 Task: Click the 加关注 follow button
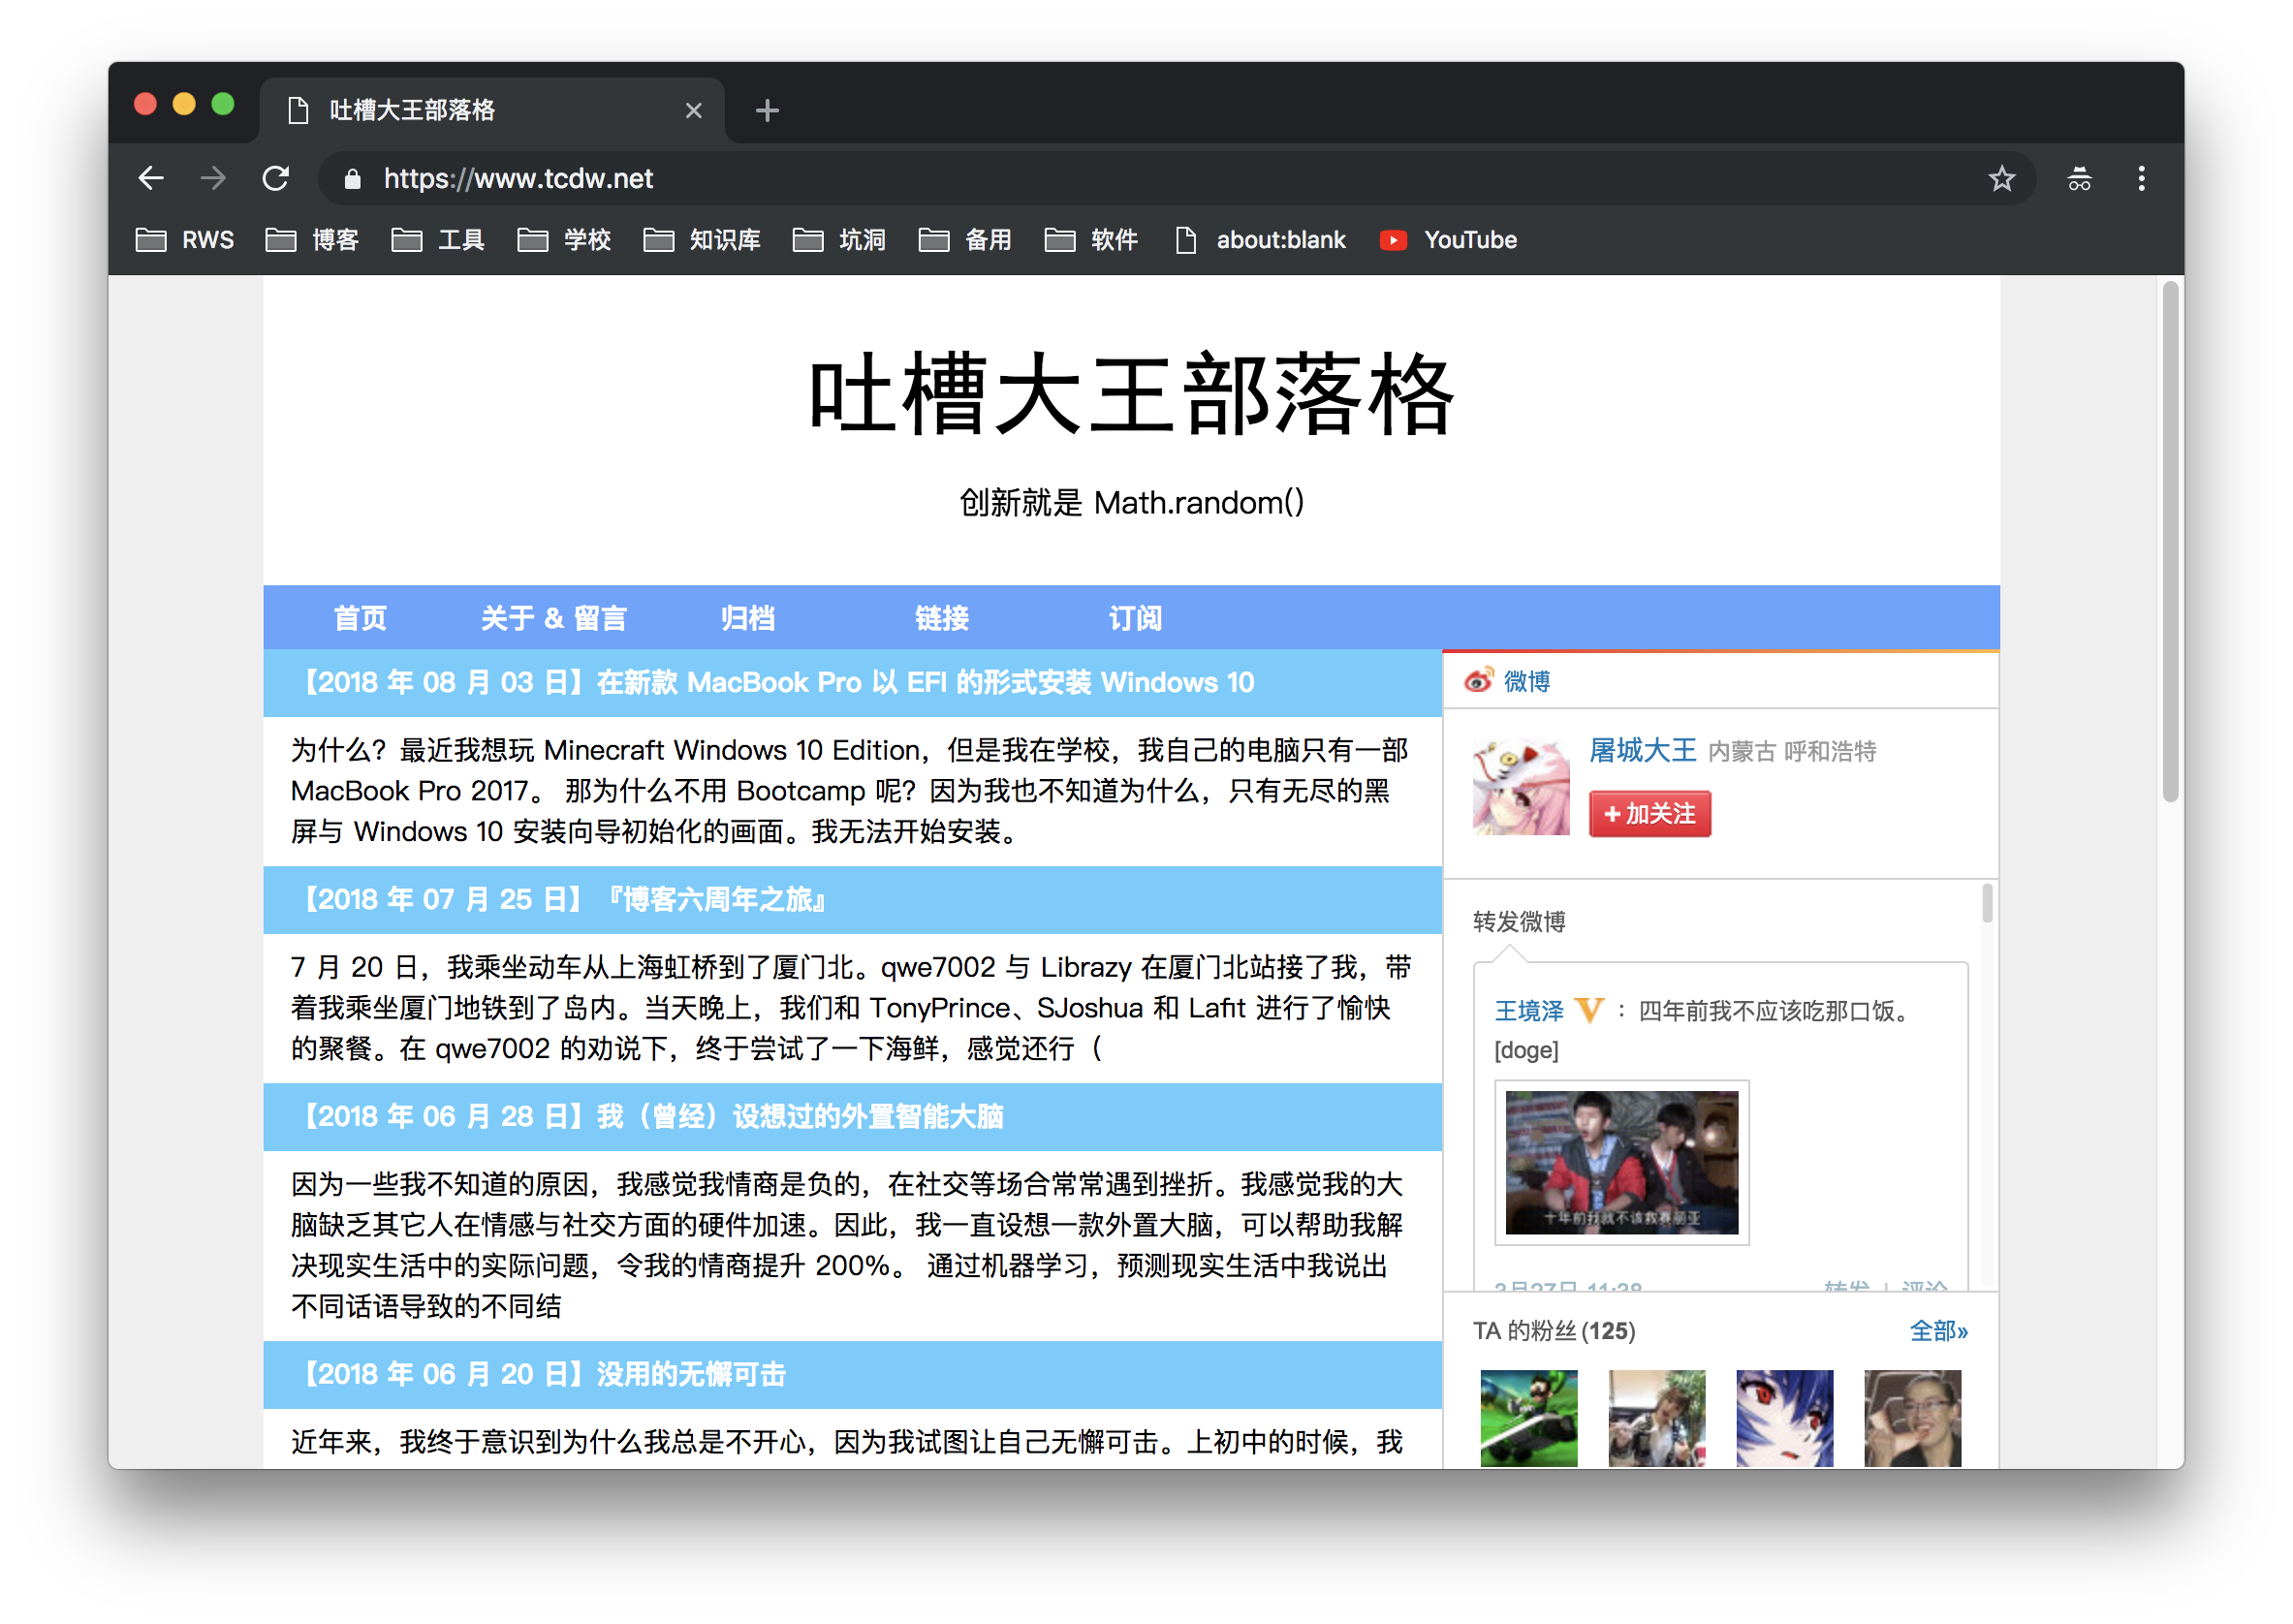[x=1649, y=814]
